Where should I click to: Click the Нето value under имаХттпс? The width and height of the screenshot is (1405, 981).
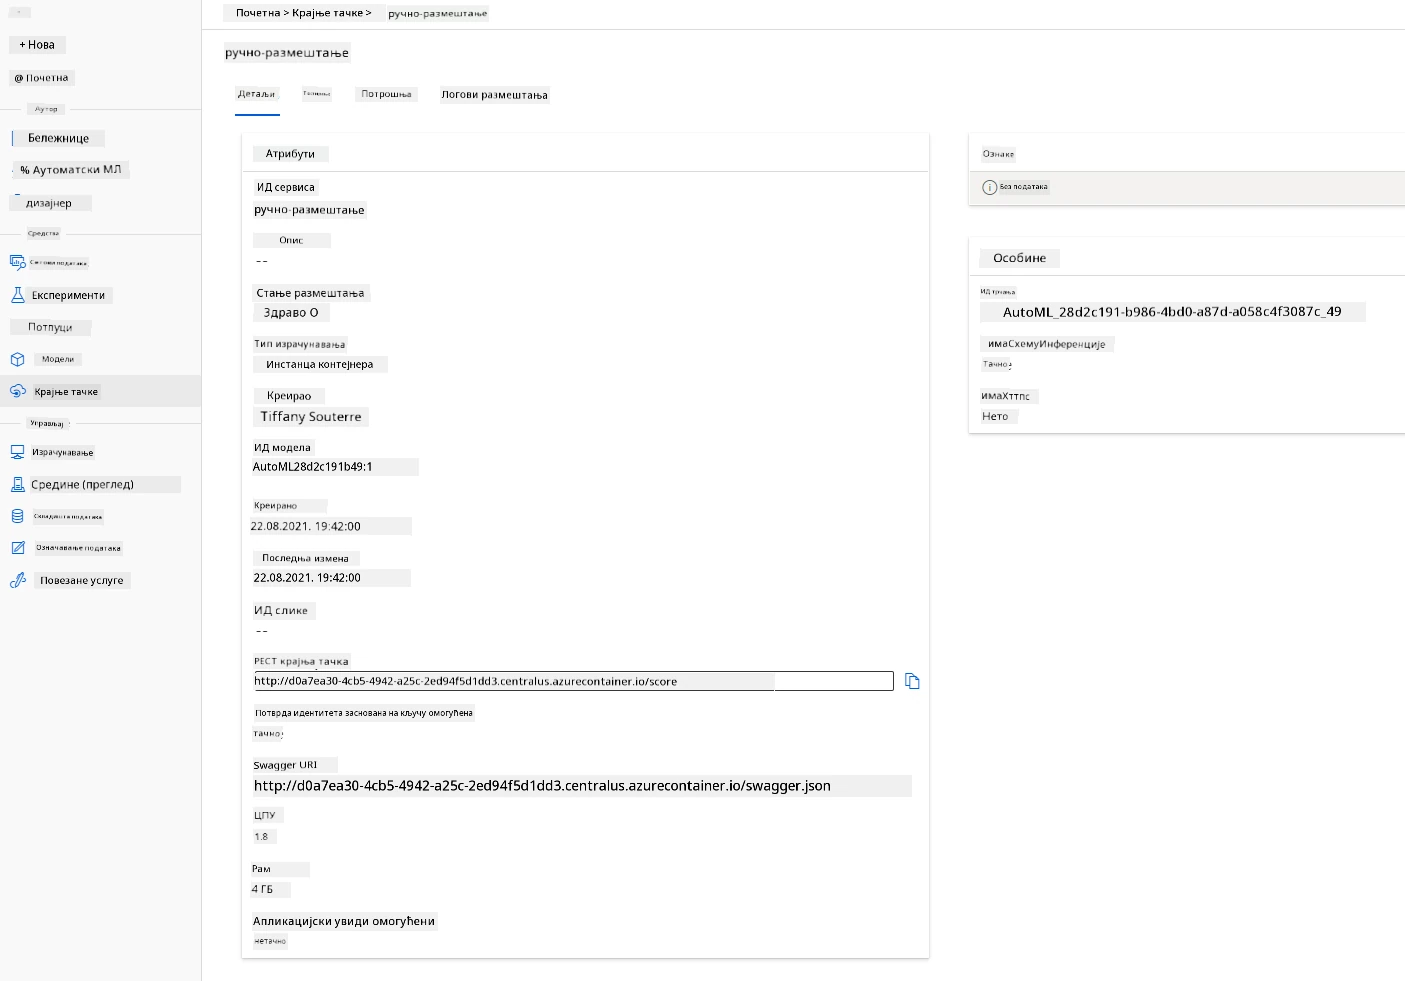click(x=995, y=417)
